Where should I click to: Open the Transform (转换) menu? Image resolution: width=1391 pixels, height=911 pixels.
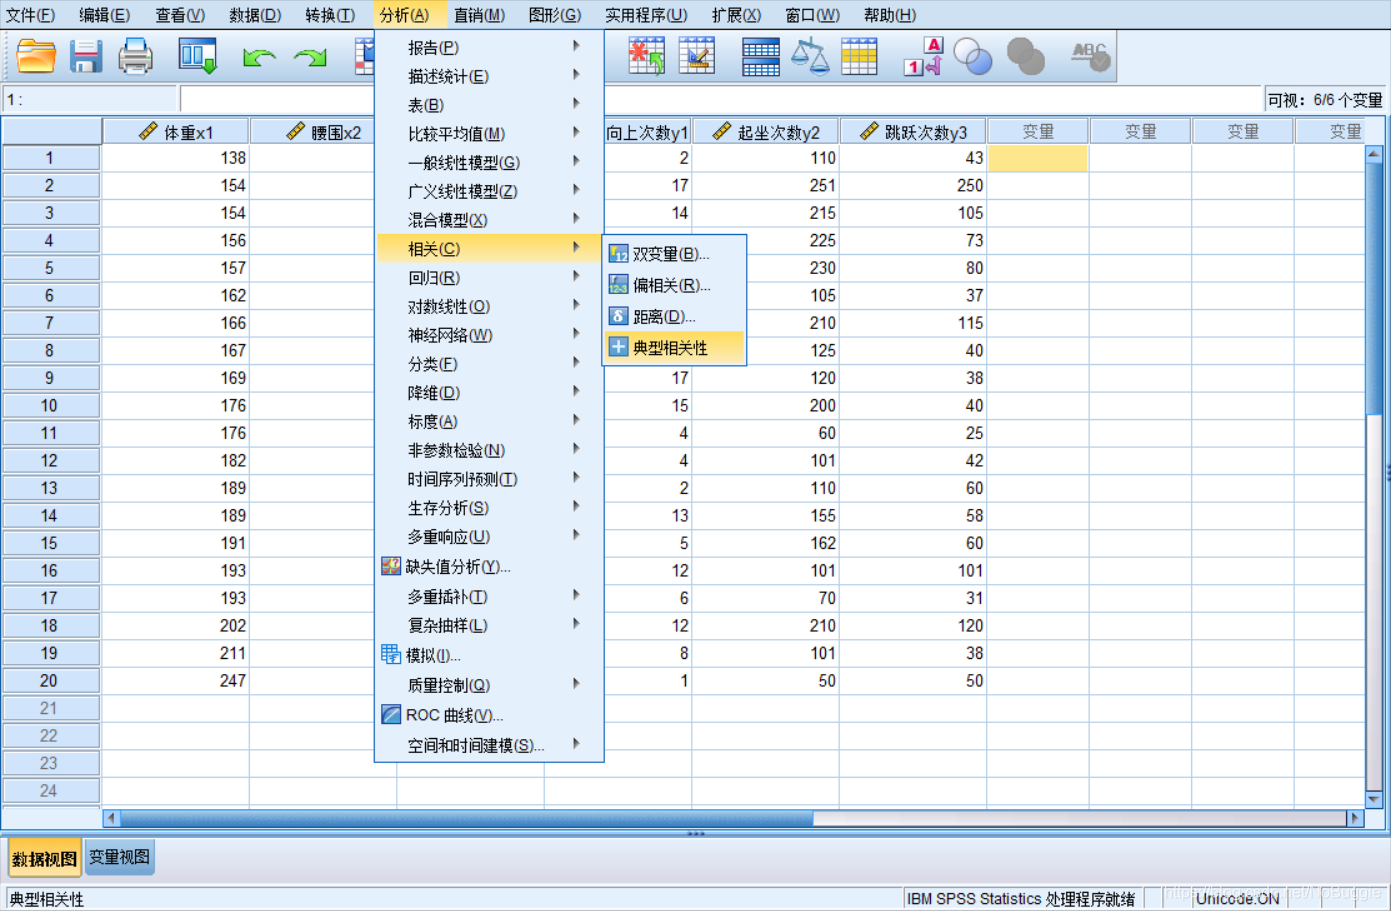[330, 15]
